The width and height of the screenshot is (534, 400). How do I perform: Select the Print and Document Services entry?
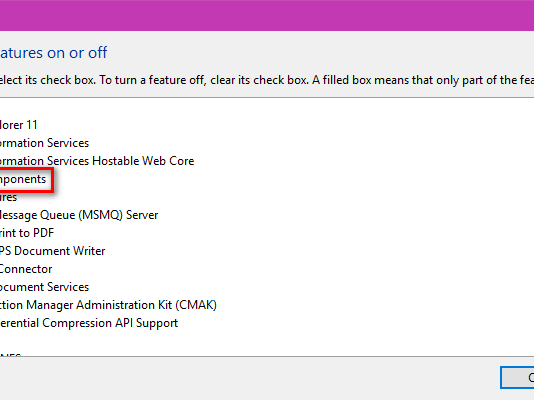[x=44, y=287]
